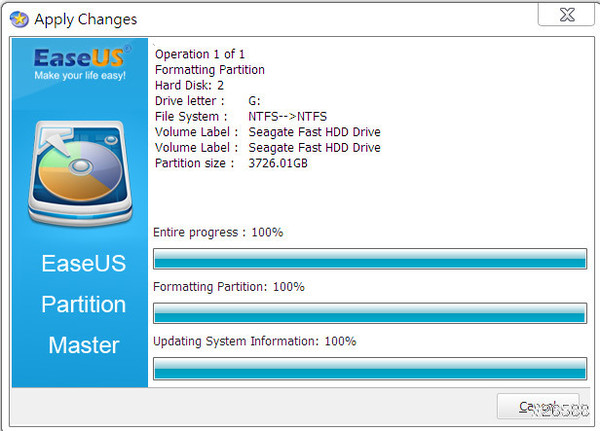The width and height of the screenshot is (600, 431).
Task: Click the Apply Changes title bar icon
Action: tap(19, 19)
